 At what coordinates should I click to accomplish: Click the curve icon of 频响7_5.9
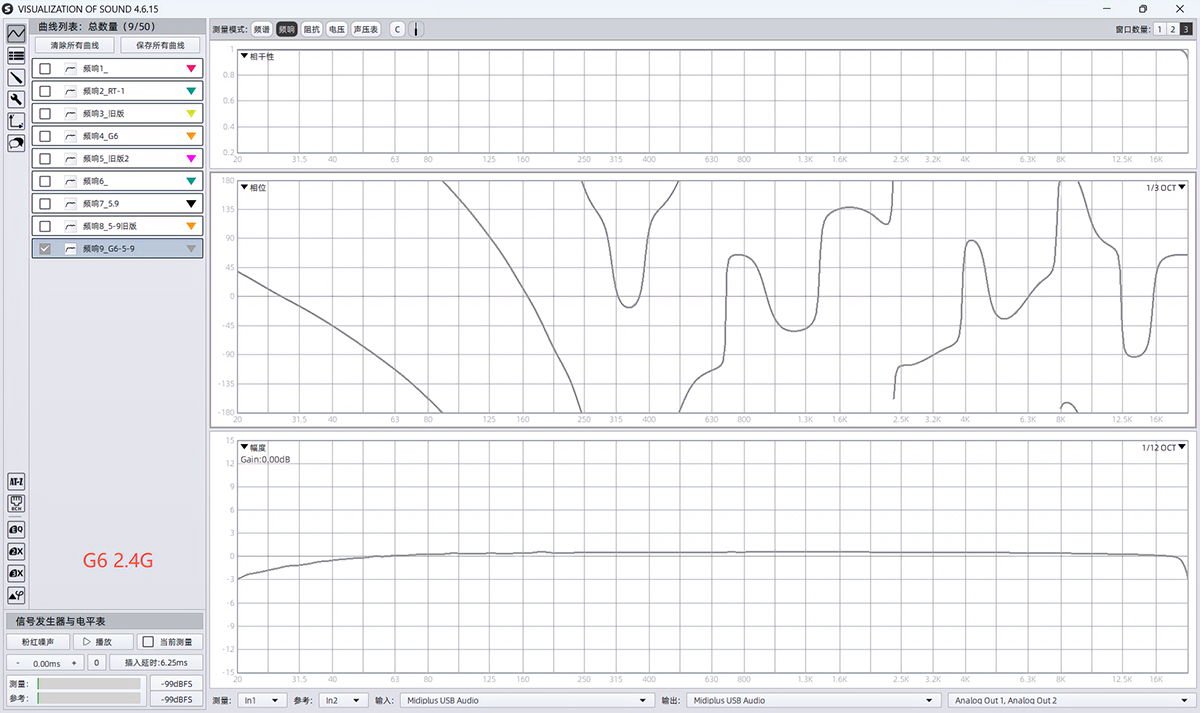click(70, 203)
